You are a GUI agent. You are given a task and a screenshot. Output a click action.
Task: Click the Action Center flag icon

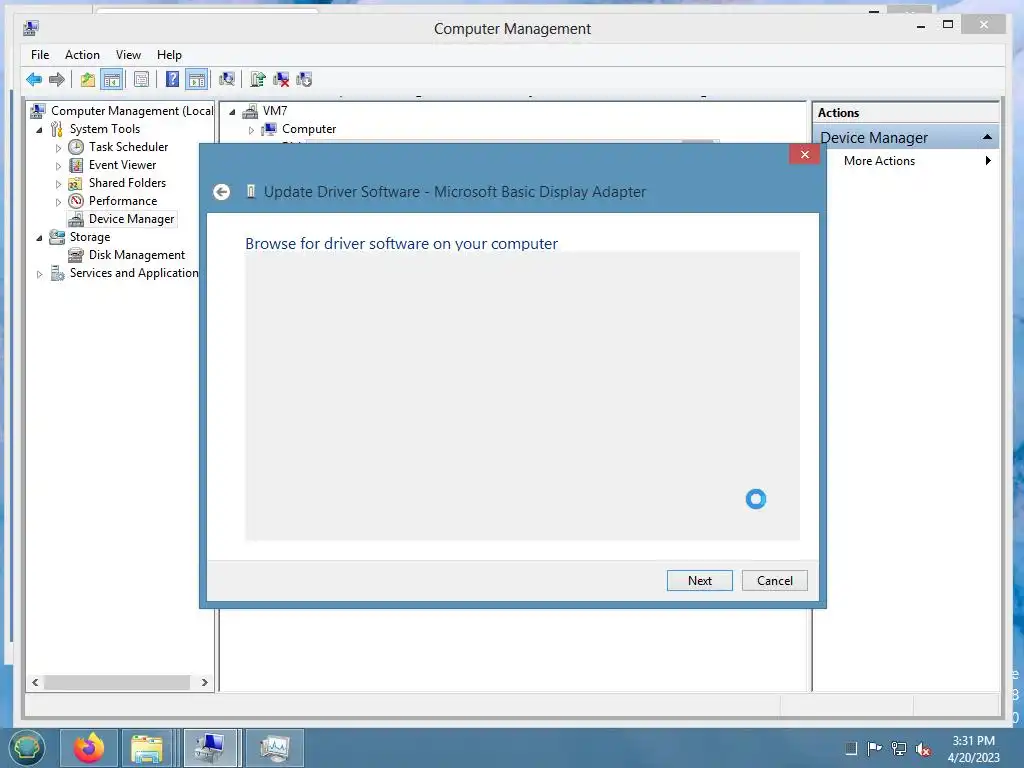click(874, 749)
